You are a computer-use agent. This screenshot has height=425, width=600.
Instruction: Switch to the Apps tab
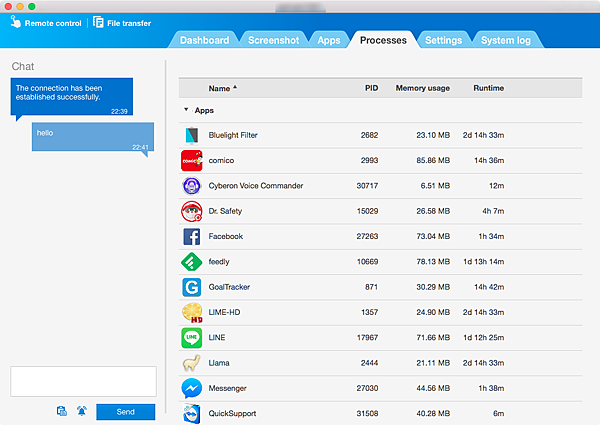point(329,40)
